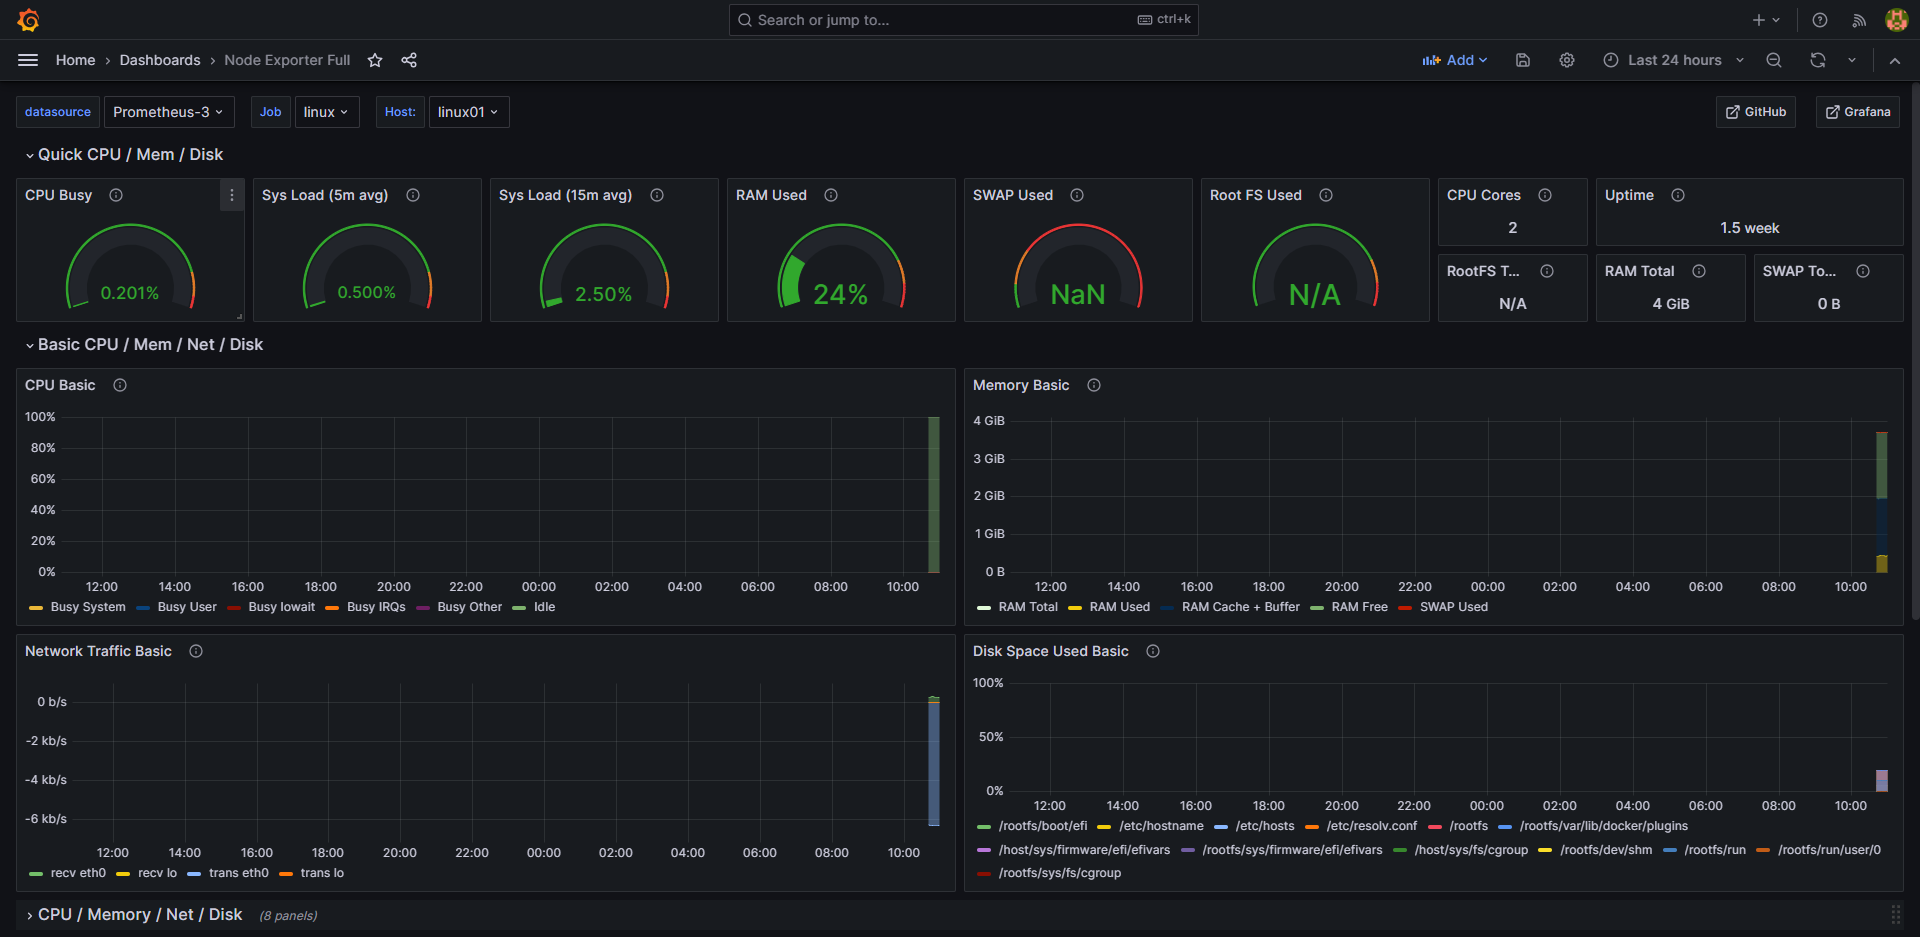Open the Grafana home logo
This screenshot has width=1920, height=937.
pos(28,20)
